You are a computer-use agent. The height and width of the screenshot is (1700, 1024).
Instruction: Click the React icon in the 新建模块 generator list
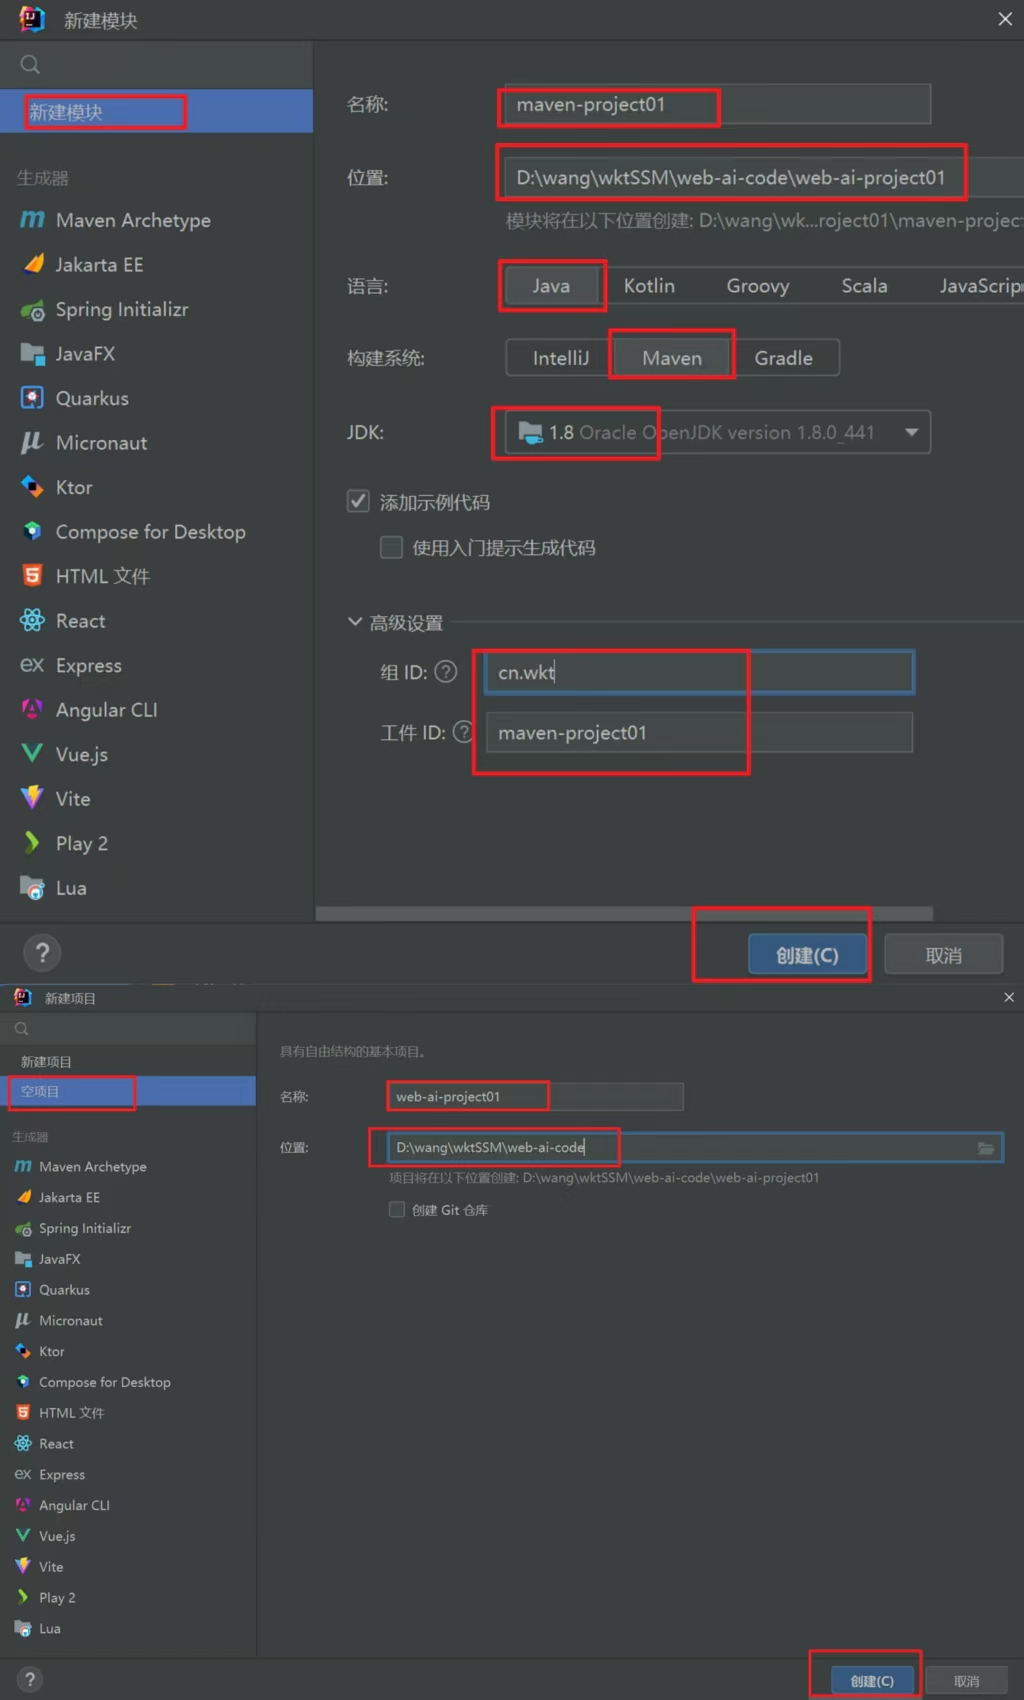click(x=32, y=621)
